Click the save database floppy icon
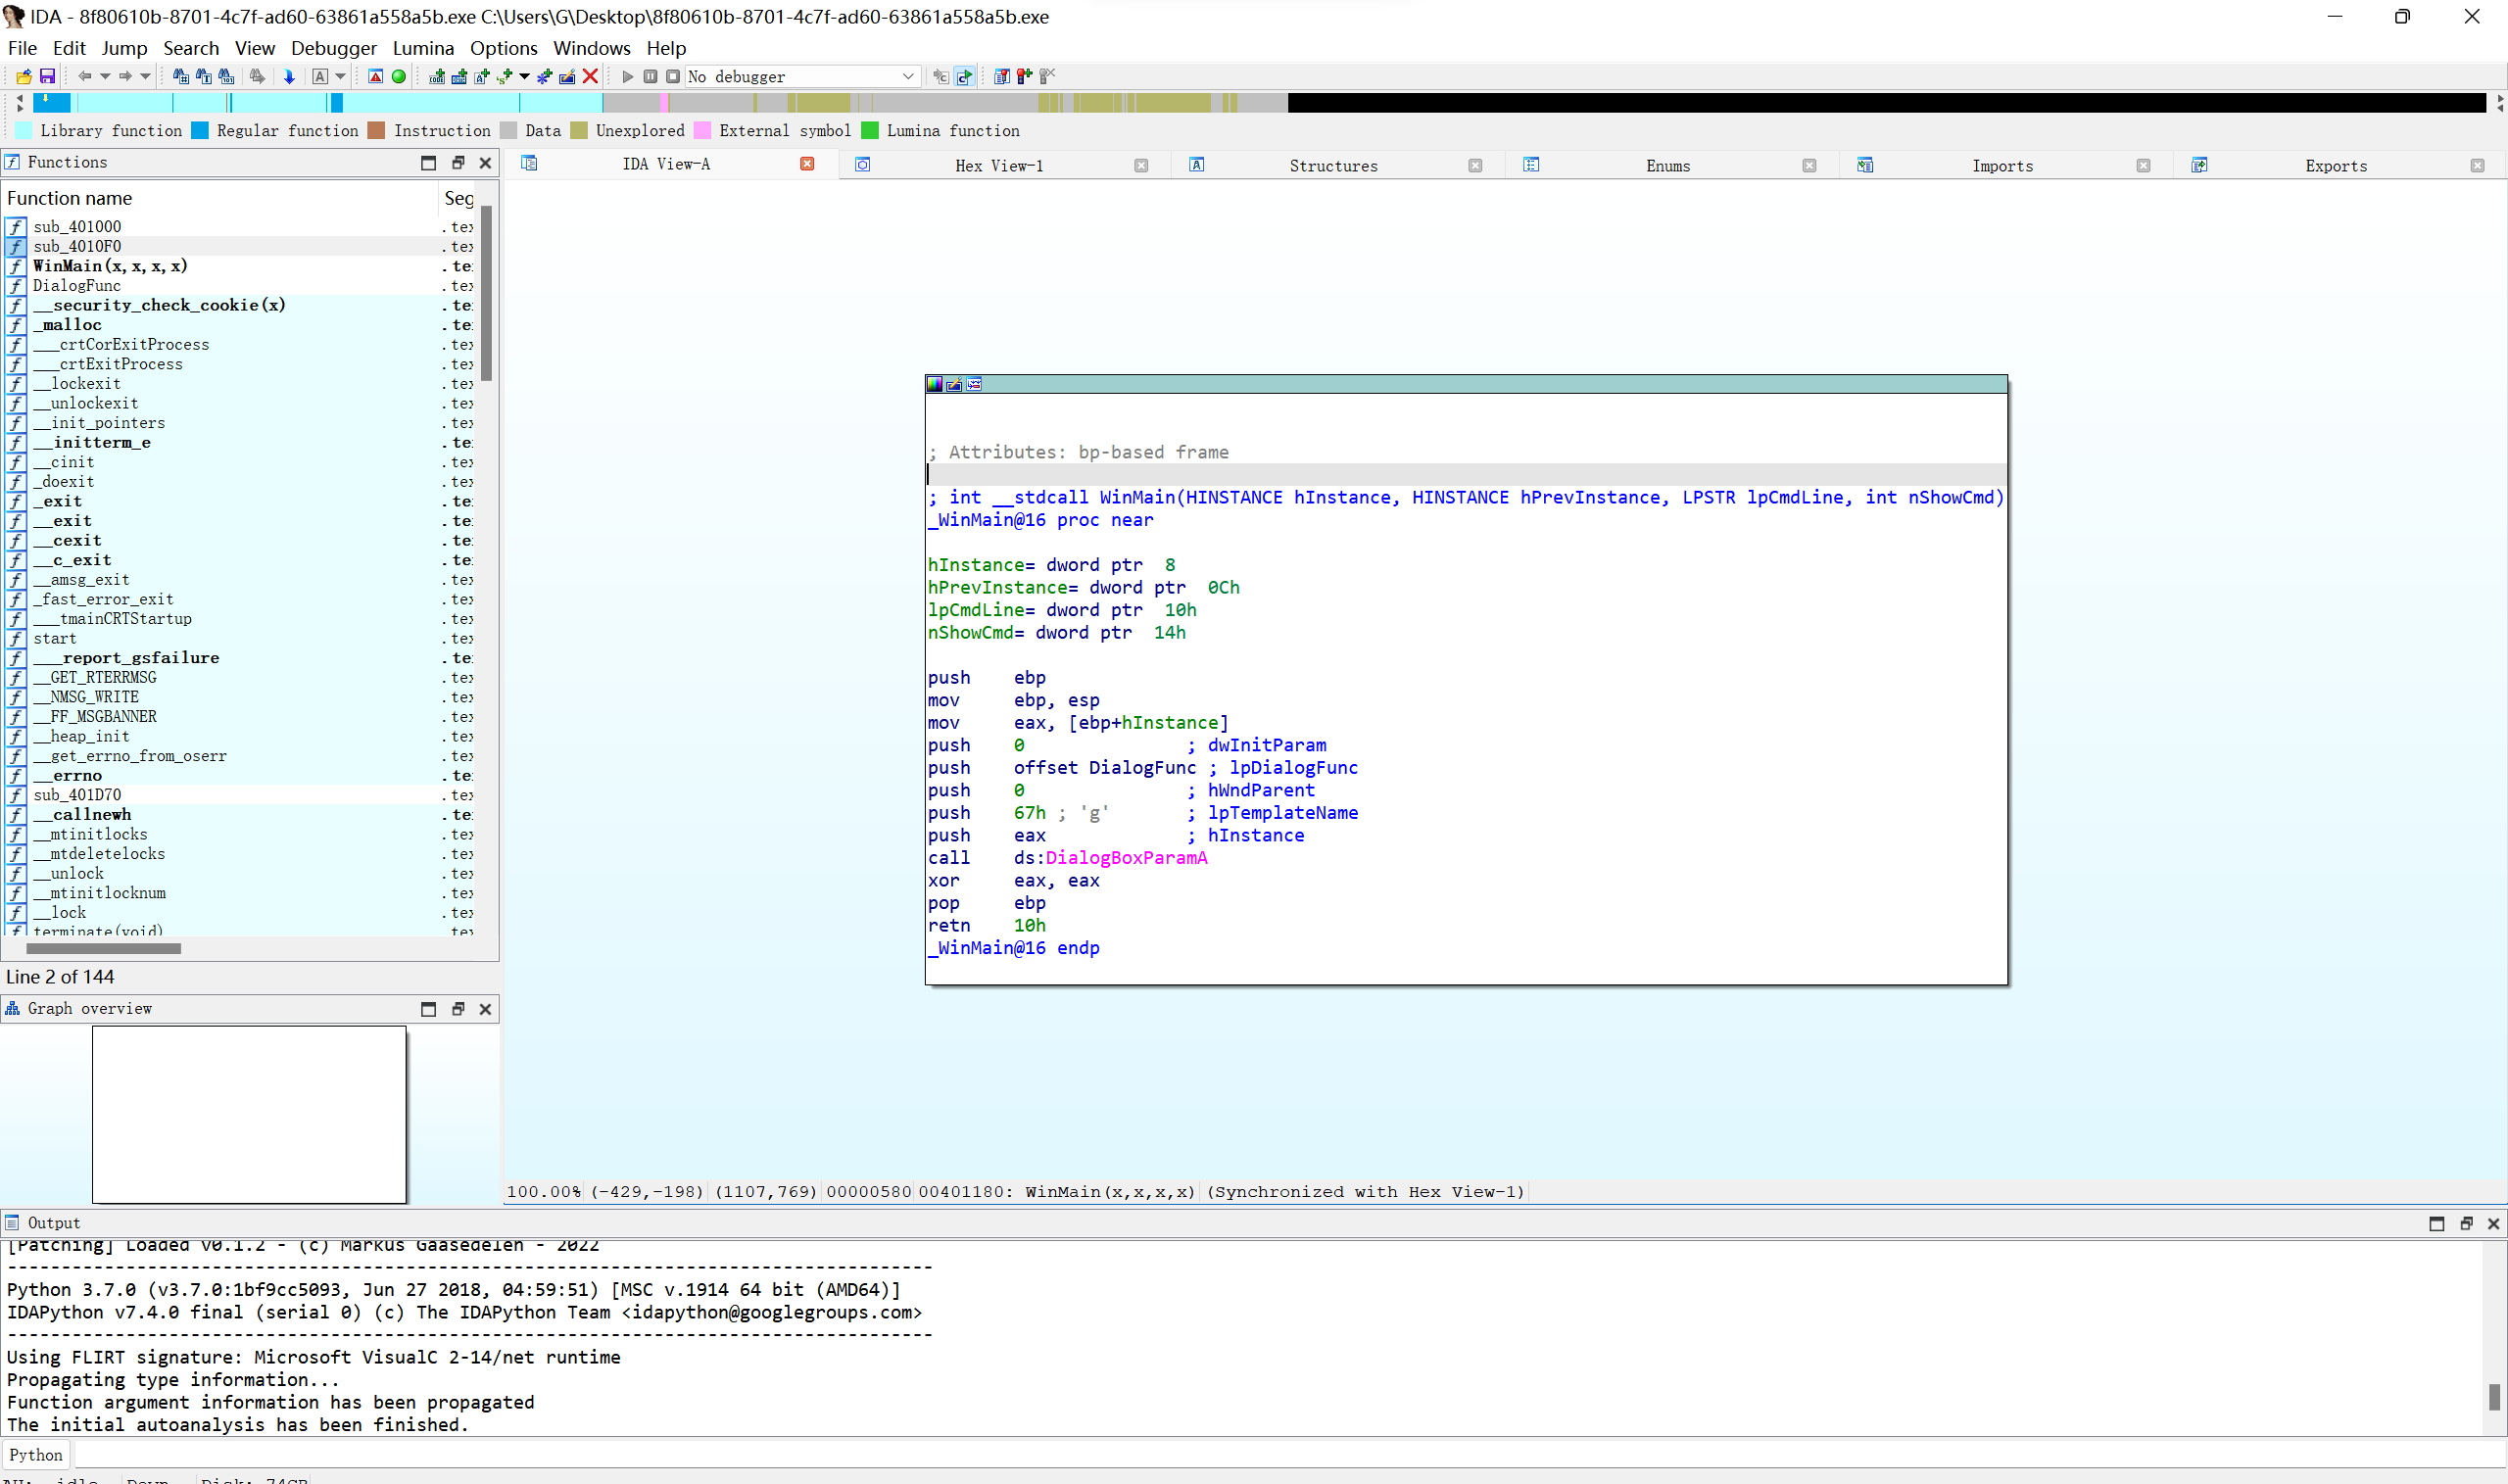 click(x=46, y=76)
